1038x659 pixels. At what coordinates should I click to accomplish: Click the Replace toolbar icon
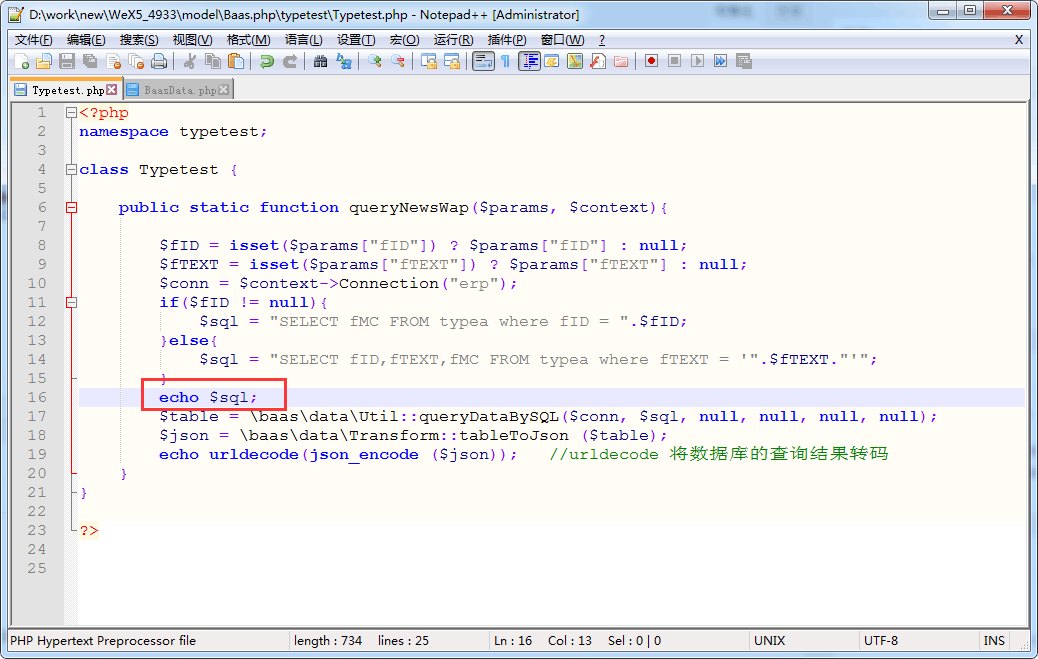(x=344, y=62)
